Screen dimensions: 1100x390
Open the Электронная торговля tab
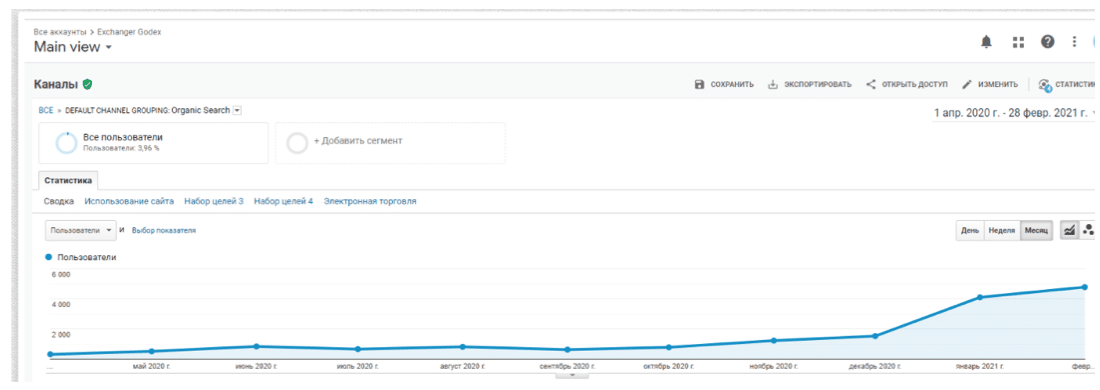coord(370,201)
